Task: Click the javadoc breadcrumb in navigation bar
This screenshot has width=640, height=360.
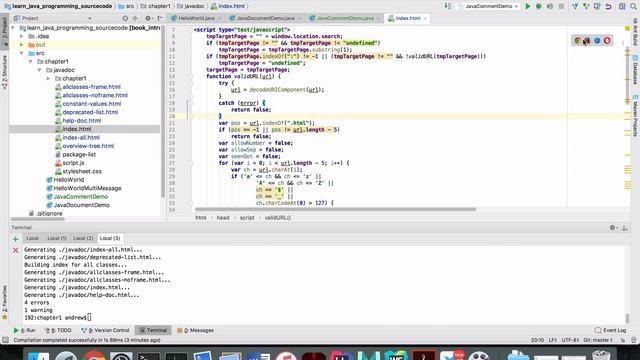Action: 194,6
